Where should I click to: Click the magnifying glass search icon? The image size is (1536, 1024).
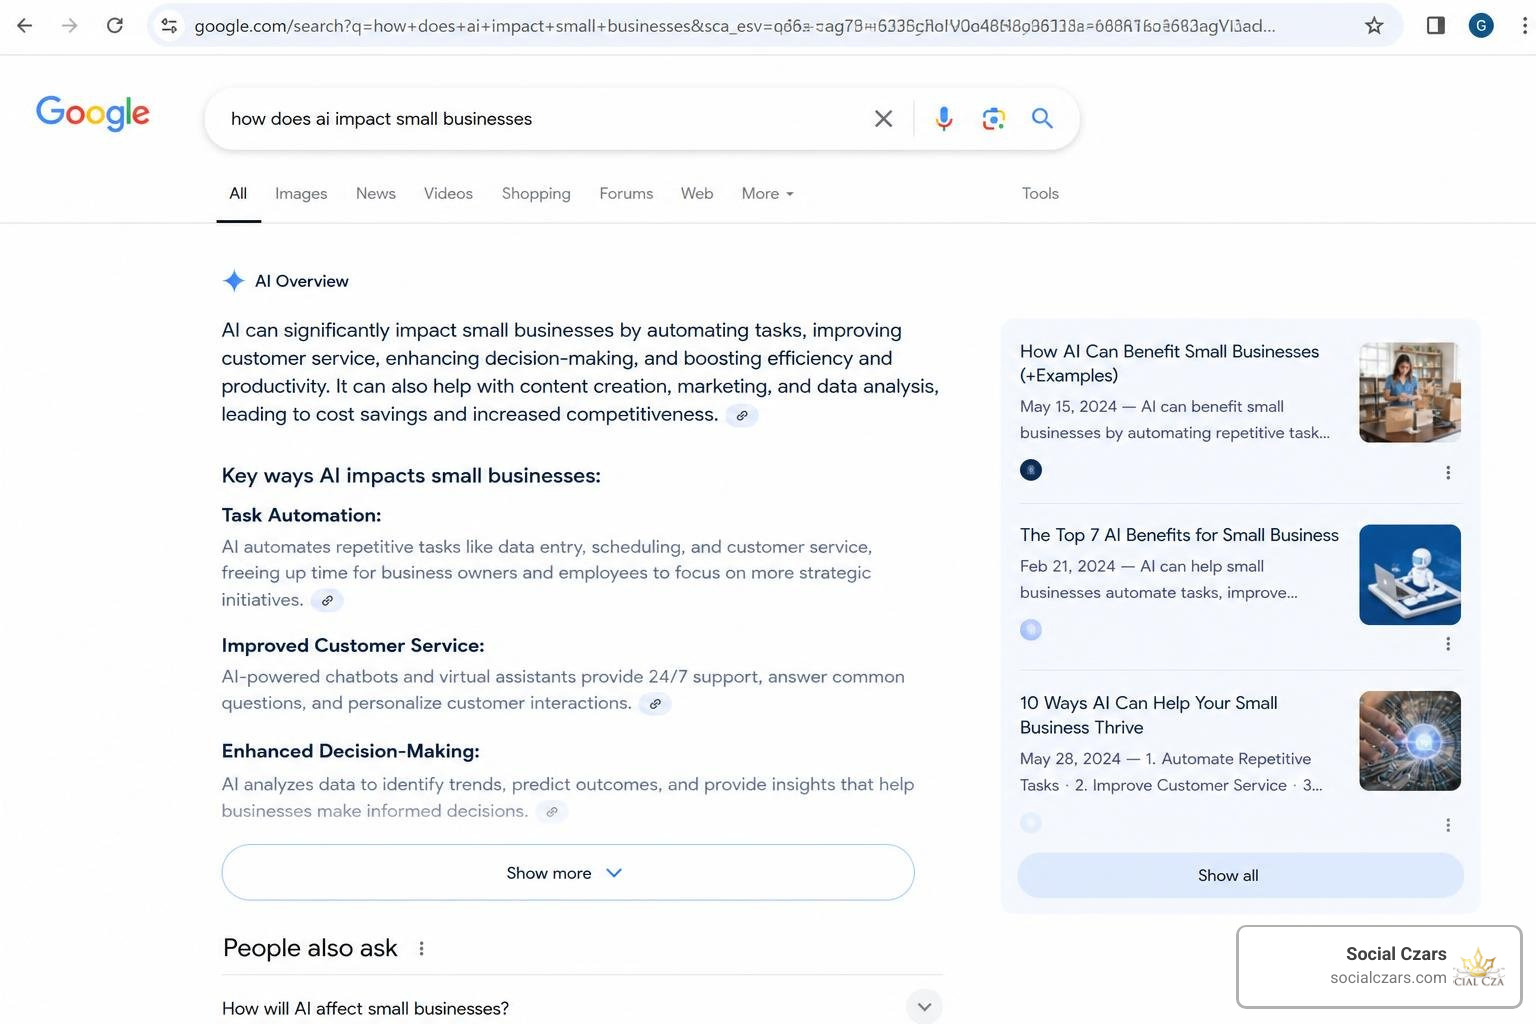[1042, 118]
